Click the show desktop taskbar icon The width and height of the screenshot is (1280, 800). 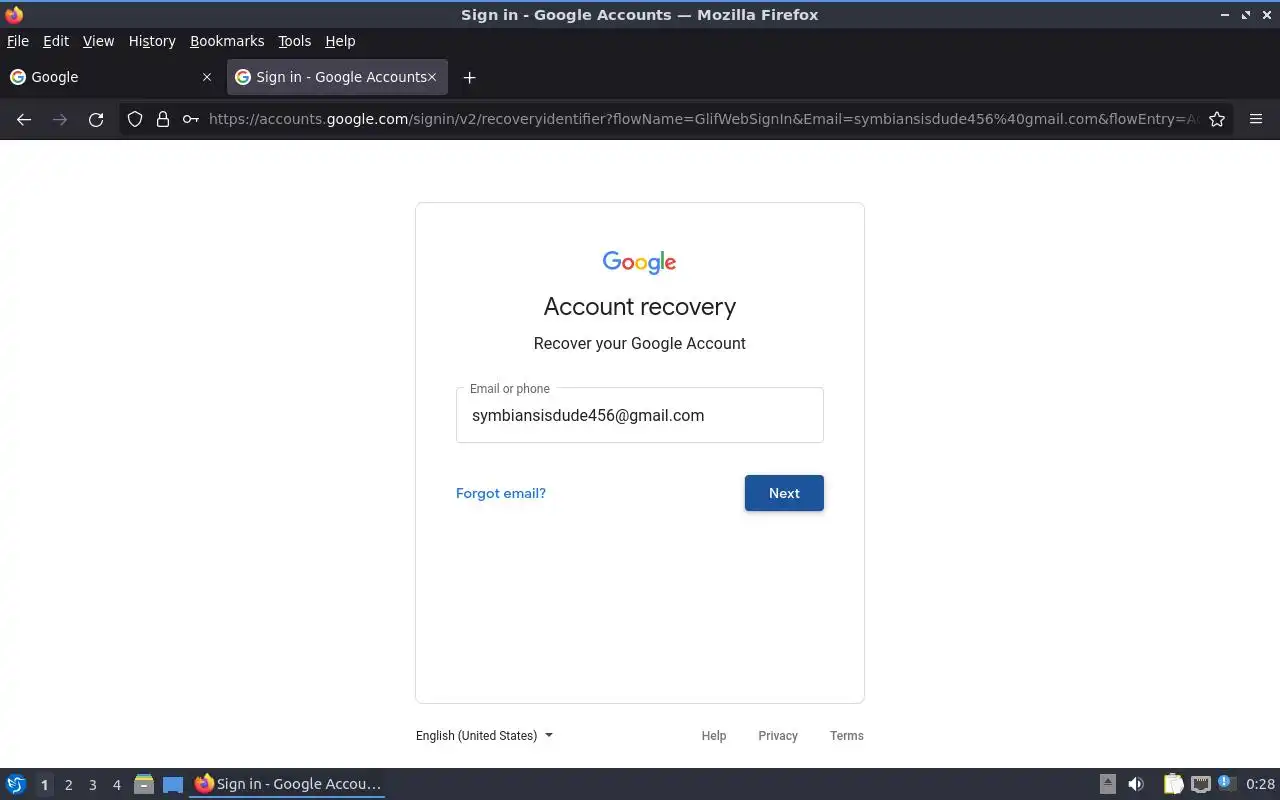[x=173, y=784]
